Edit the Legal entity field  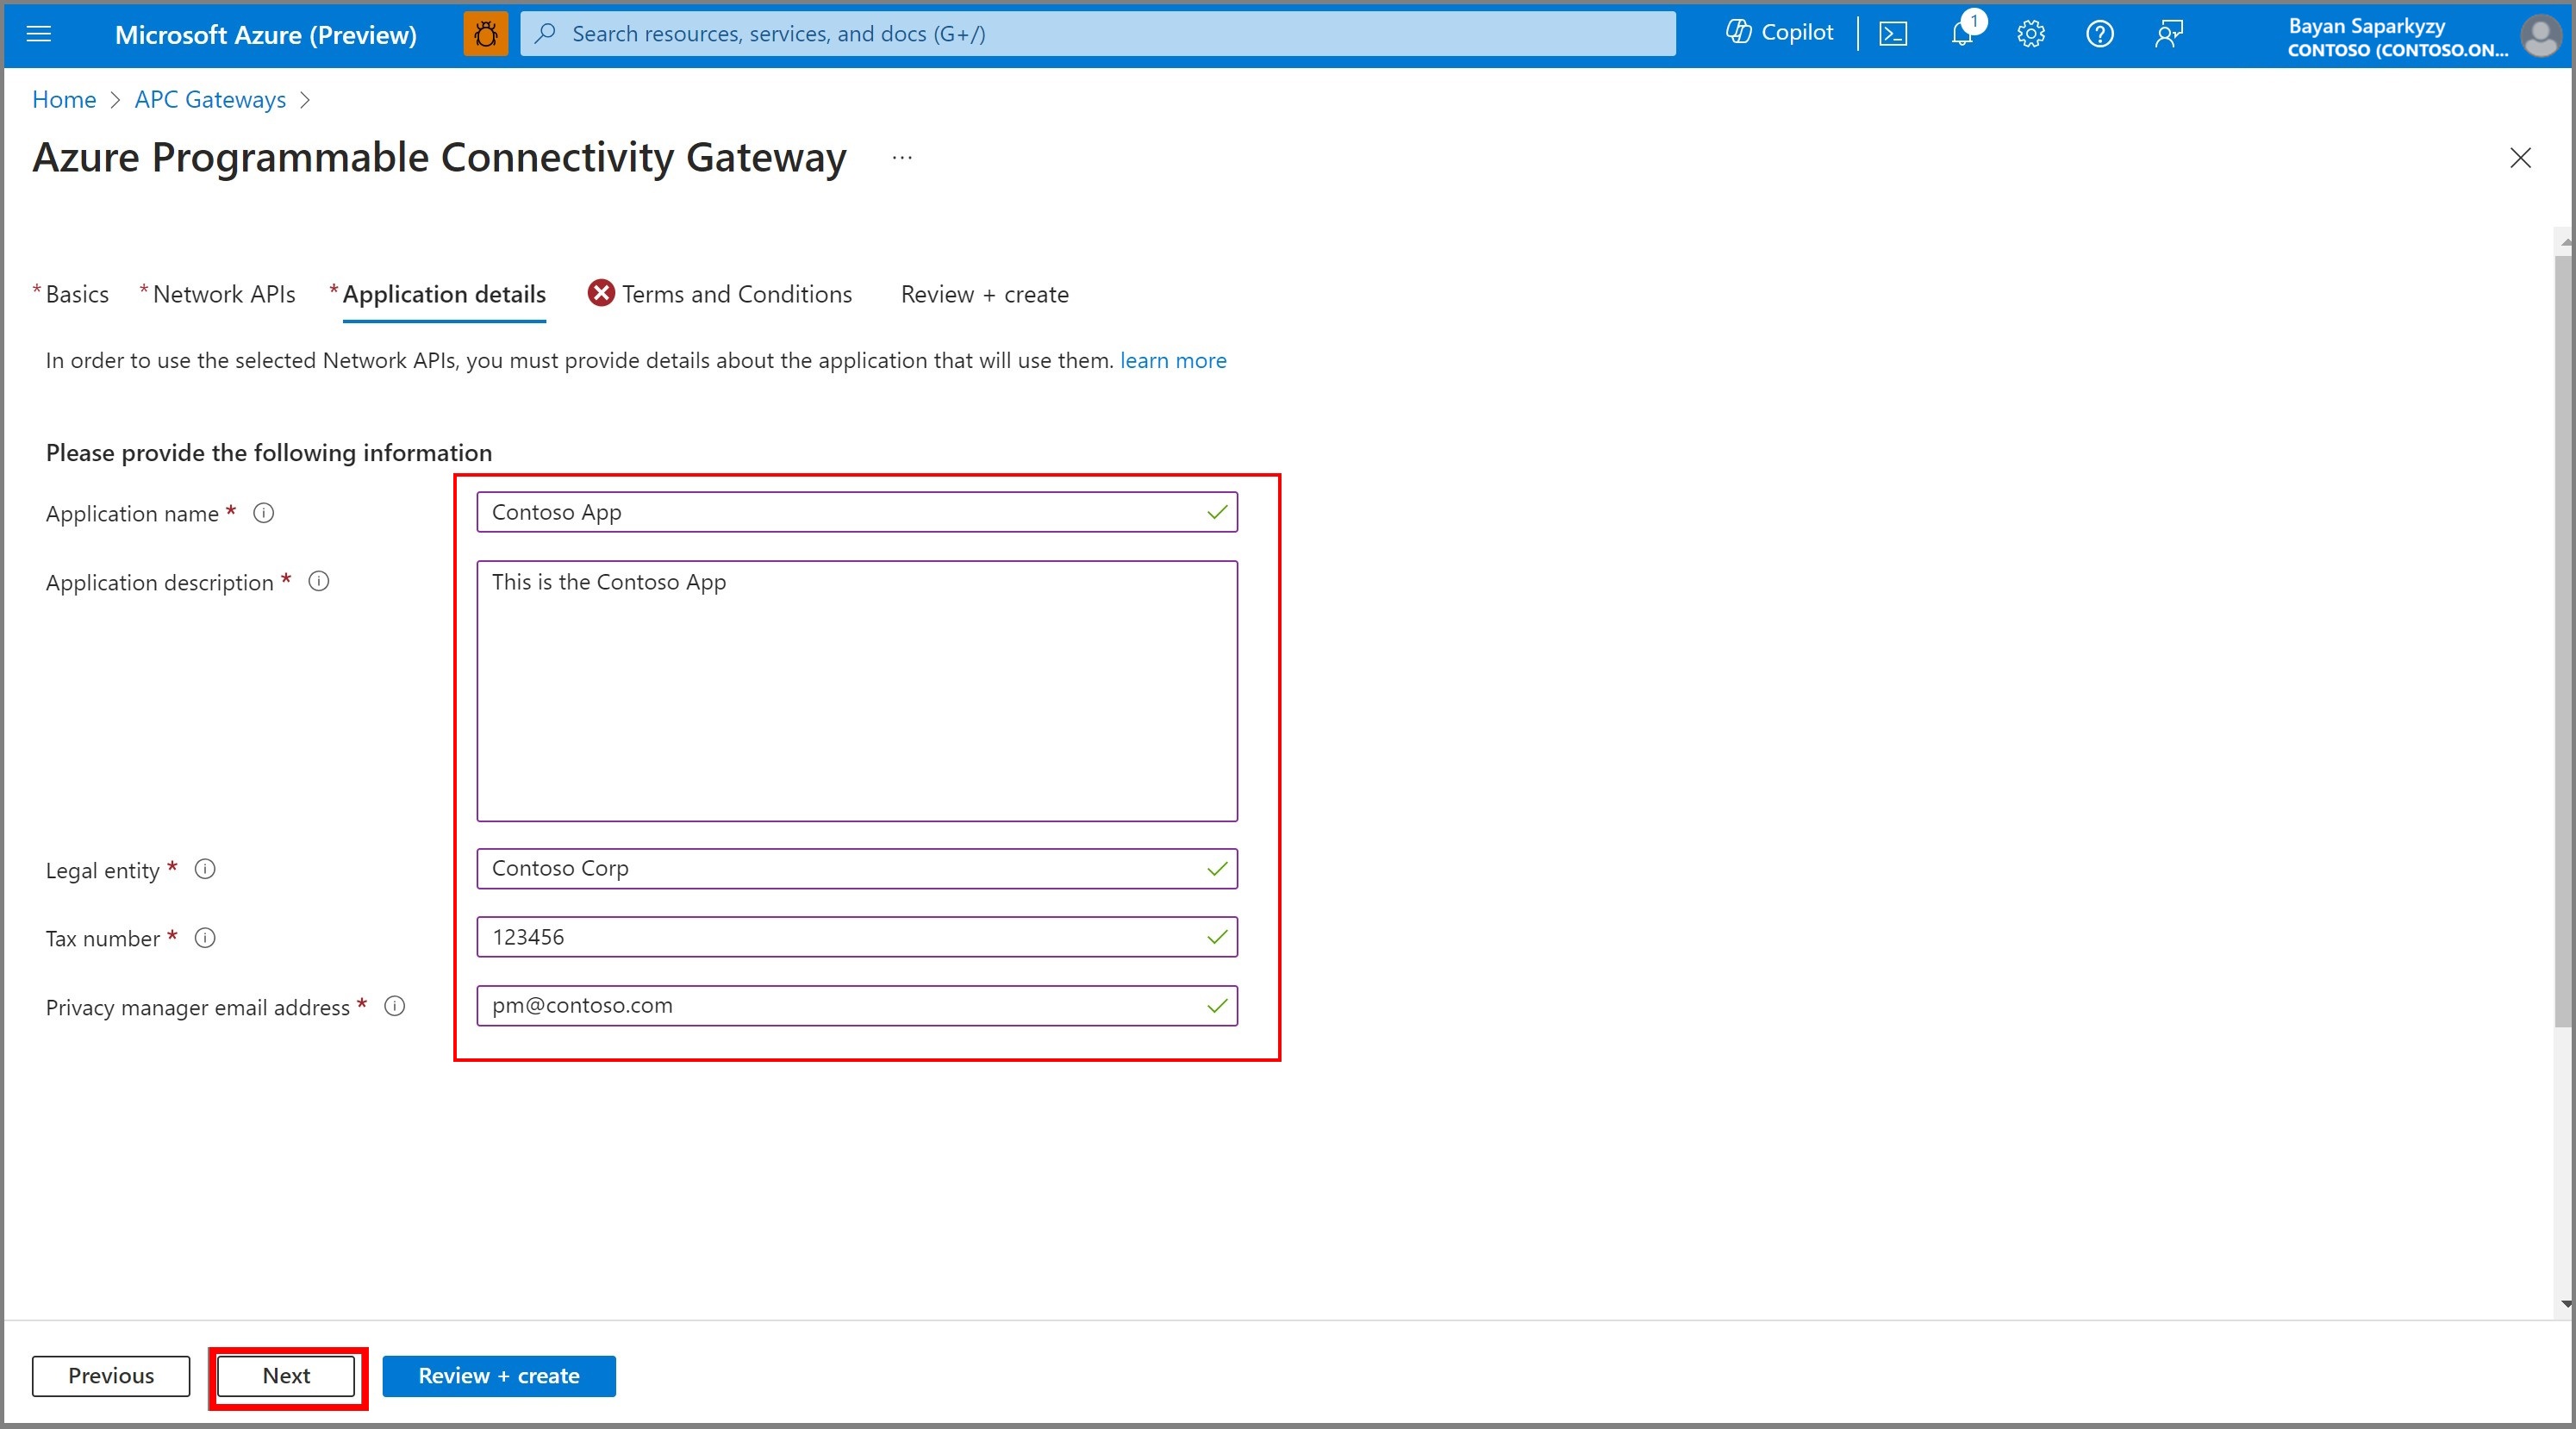[857, 868]
